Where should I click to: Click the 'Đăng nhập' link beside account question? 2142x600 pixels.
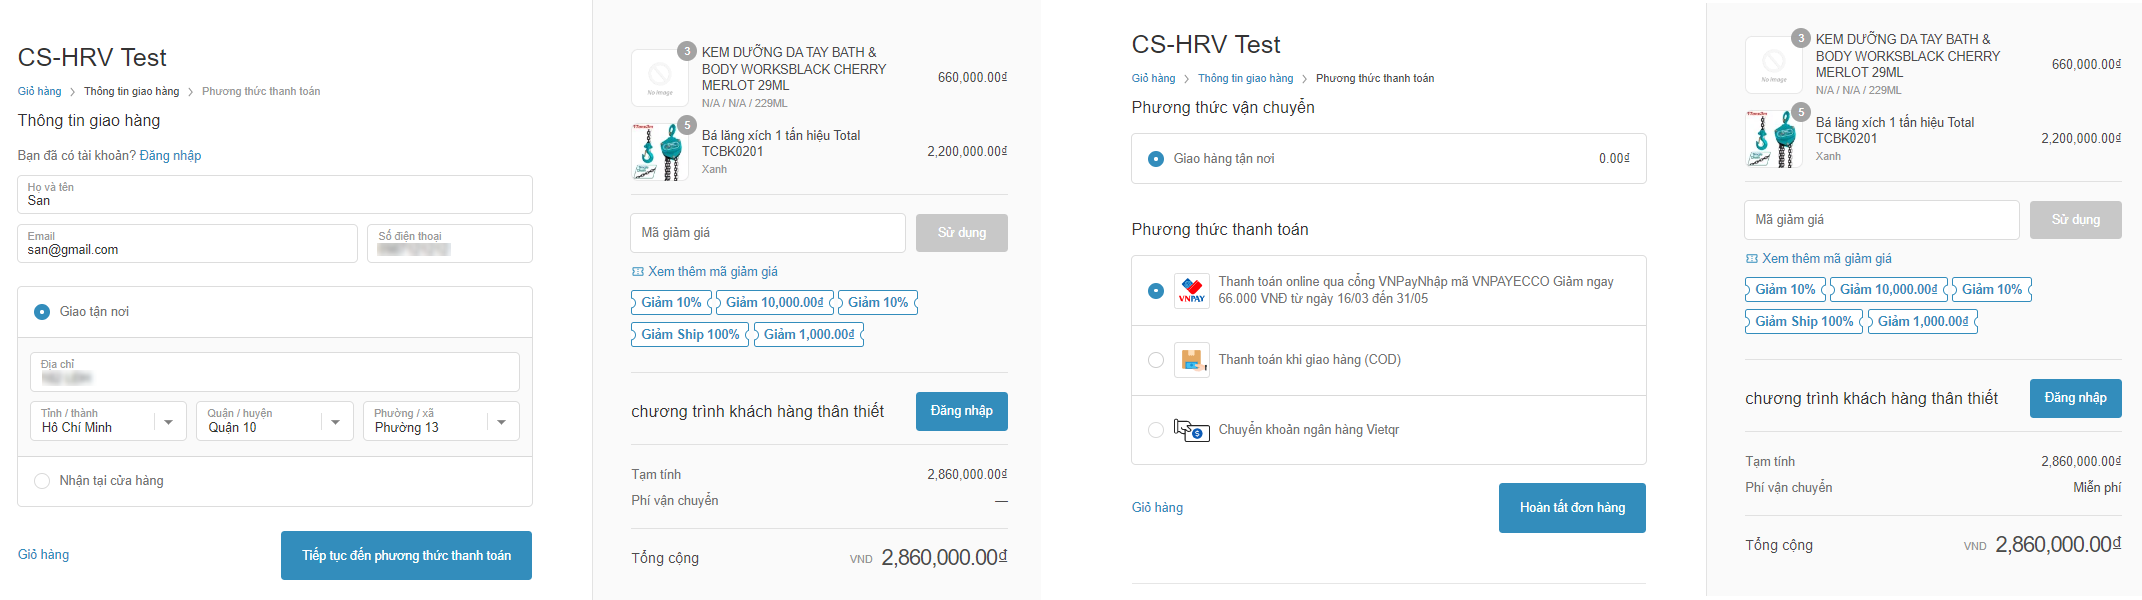click(x=170, y=155)
